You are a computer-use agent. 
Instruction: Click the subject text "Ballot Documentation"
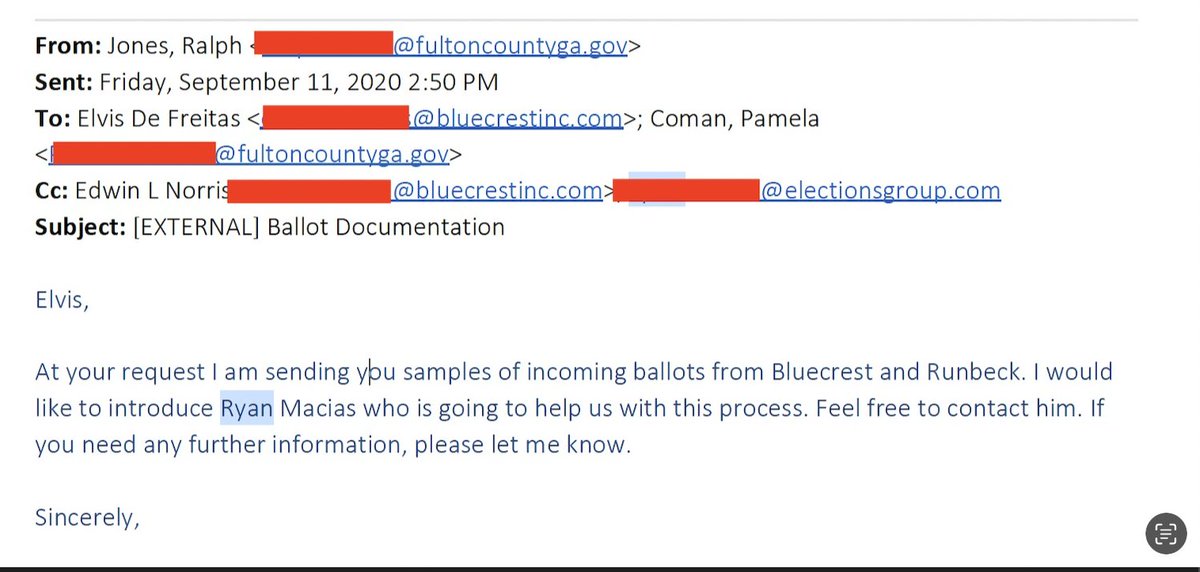(386, 227)
